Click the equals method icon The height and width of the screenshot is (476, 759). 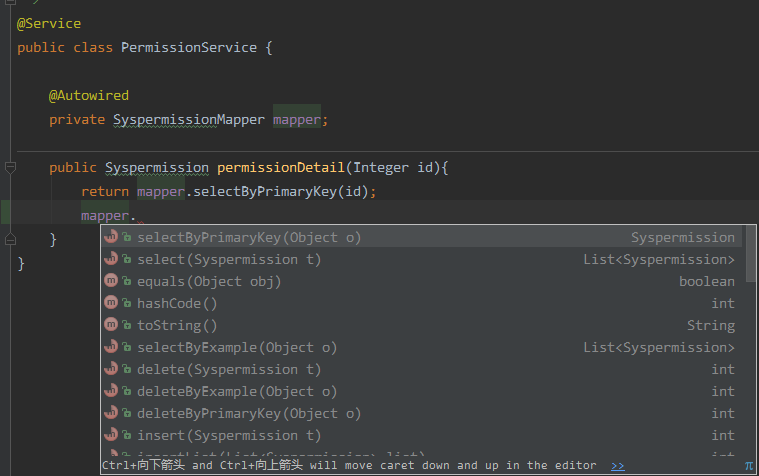point(111,282)
